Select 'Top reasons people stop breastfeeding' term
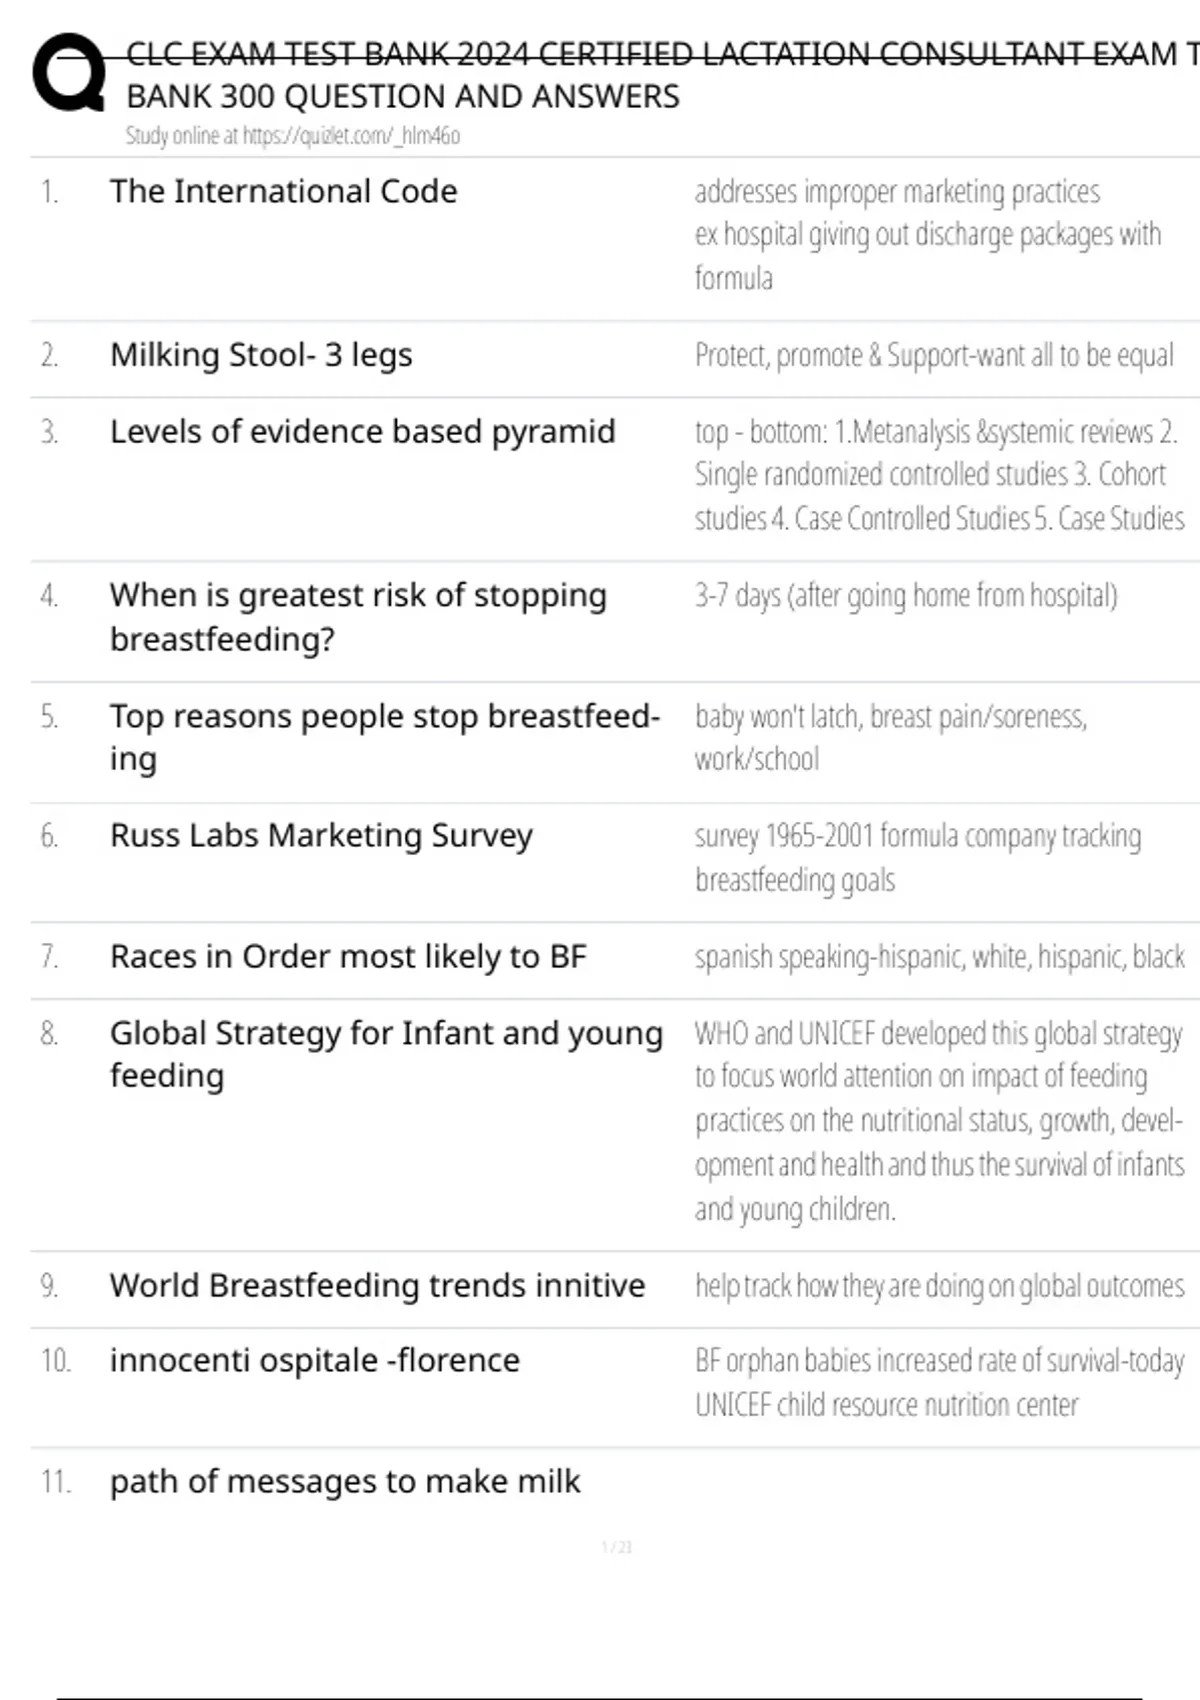 pyautogui.click(x=384, y=737)
